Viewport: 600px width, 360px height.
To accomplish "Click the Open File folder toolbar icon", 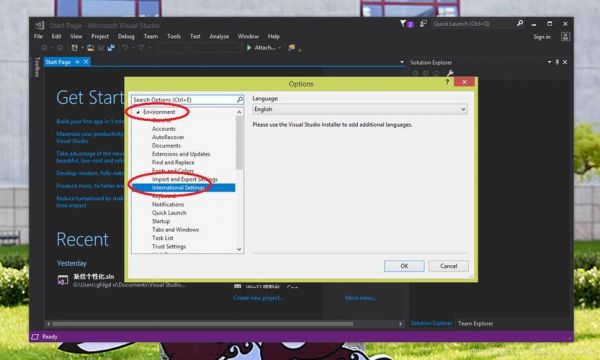I will (90, 48).
